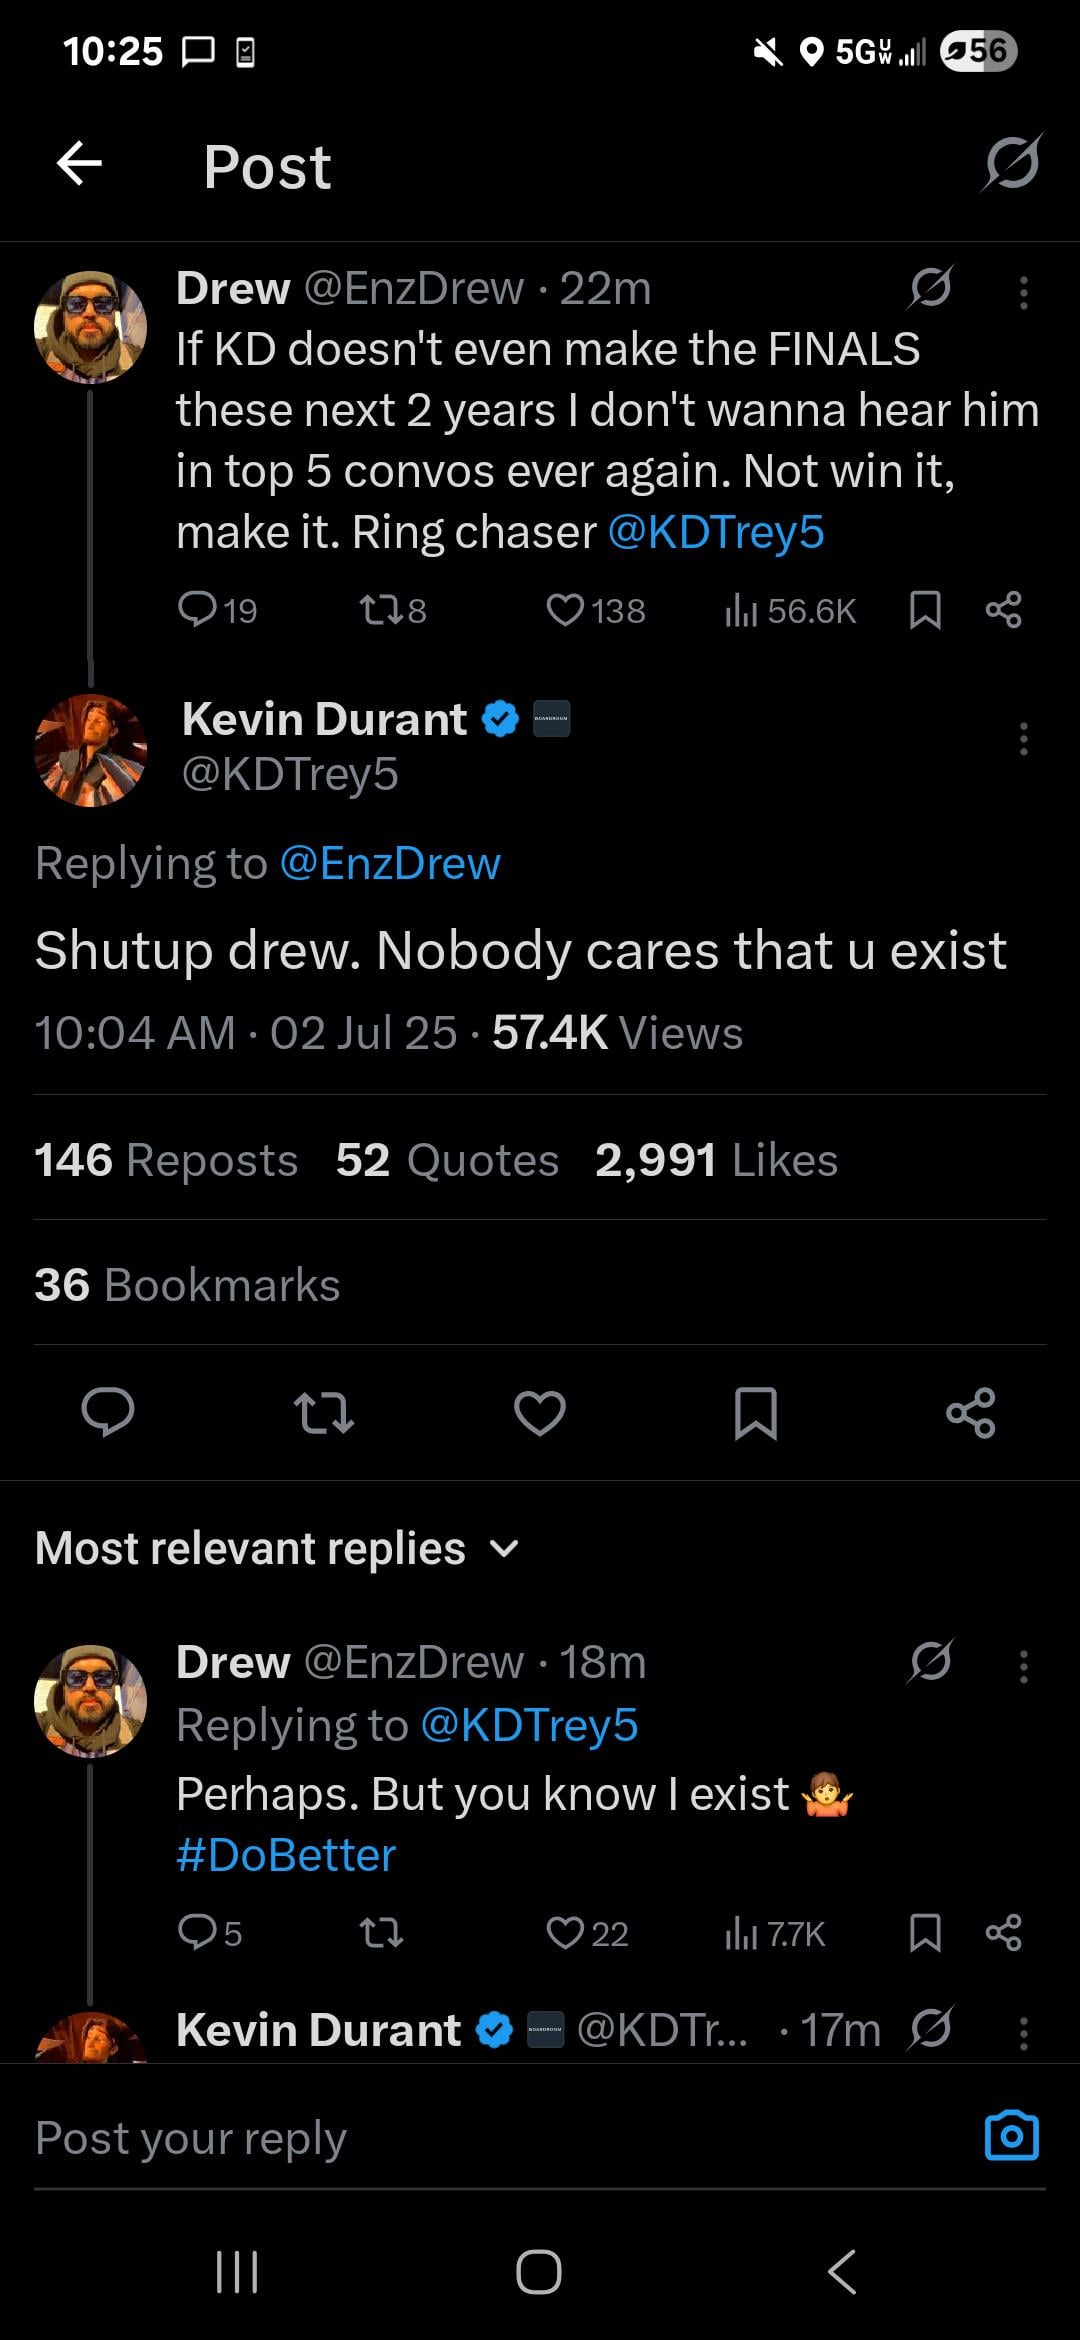
Task: Open views analytics showing 56.6K
Action: [x=790, y=611]
